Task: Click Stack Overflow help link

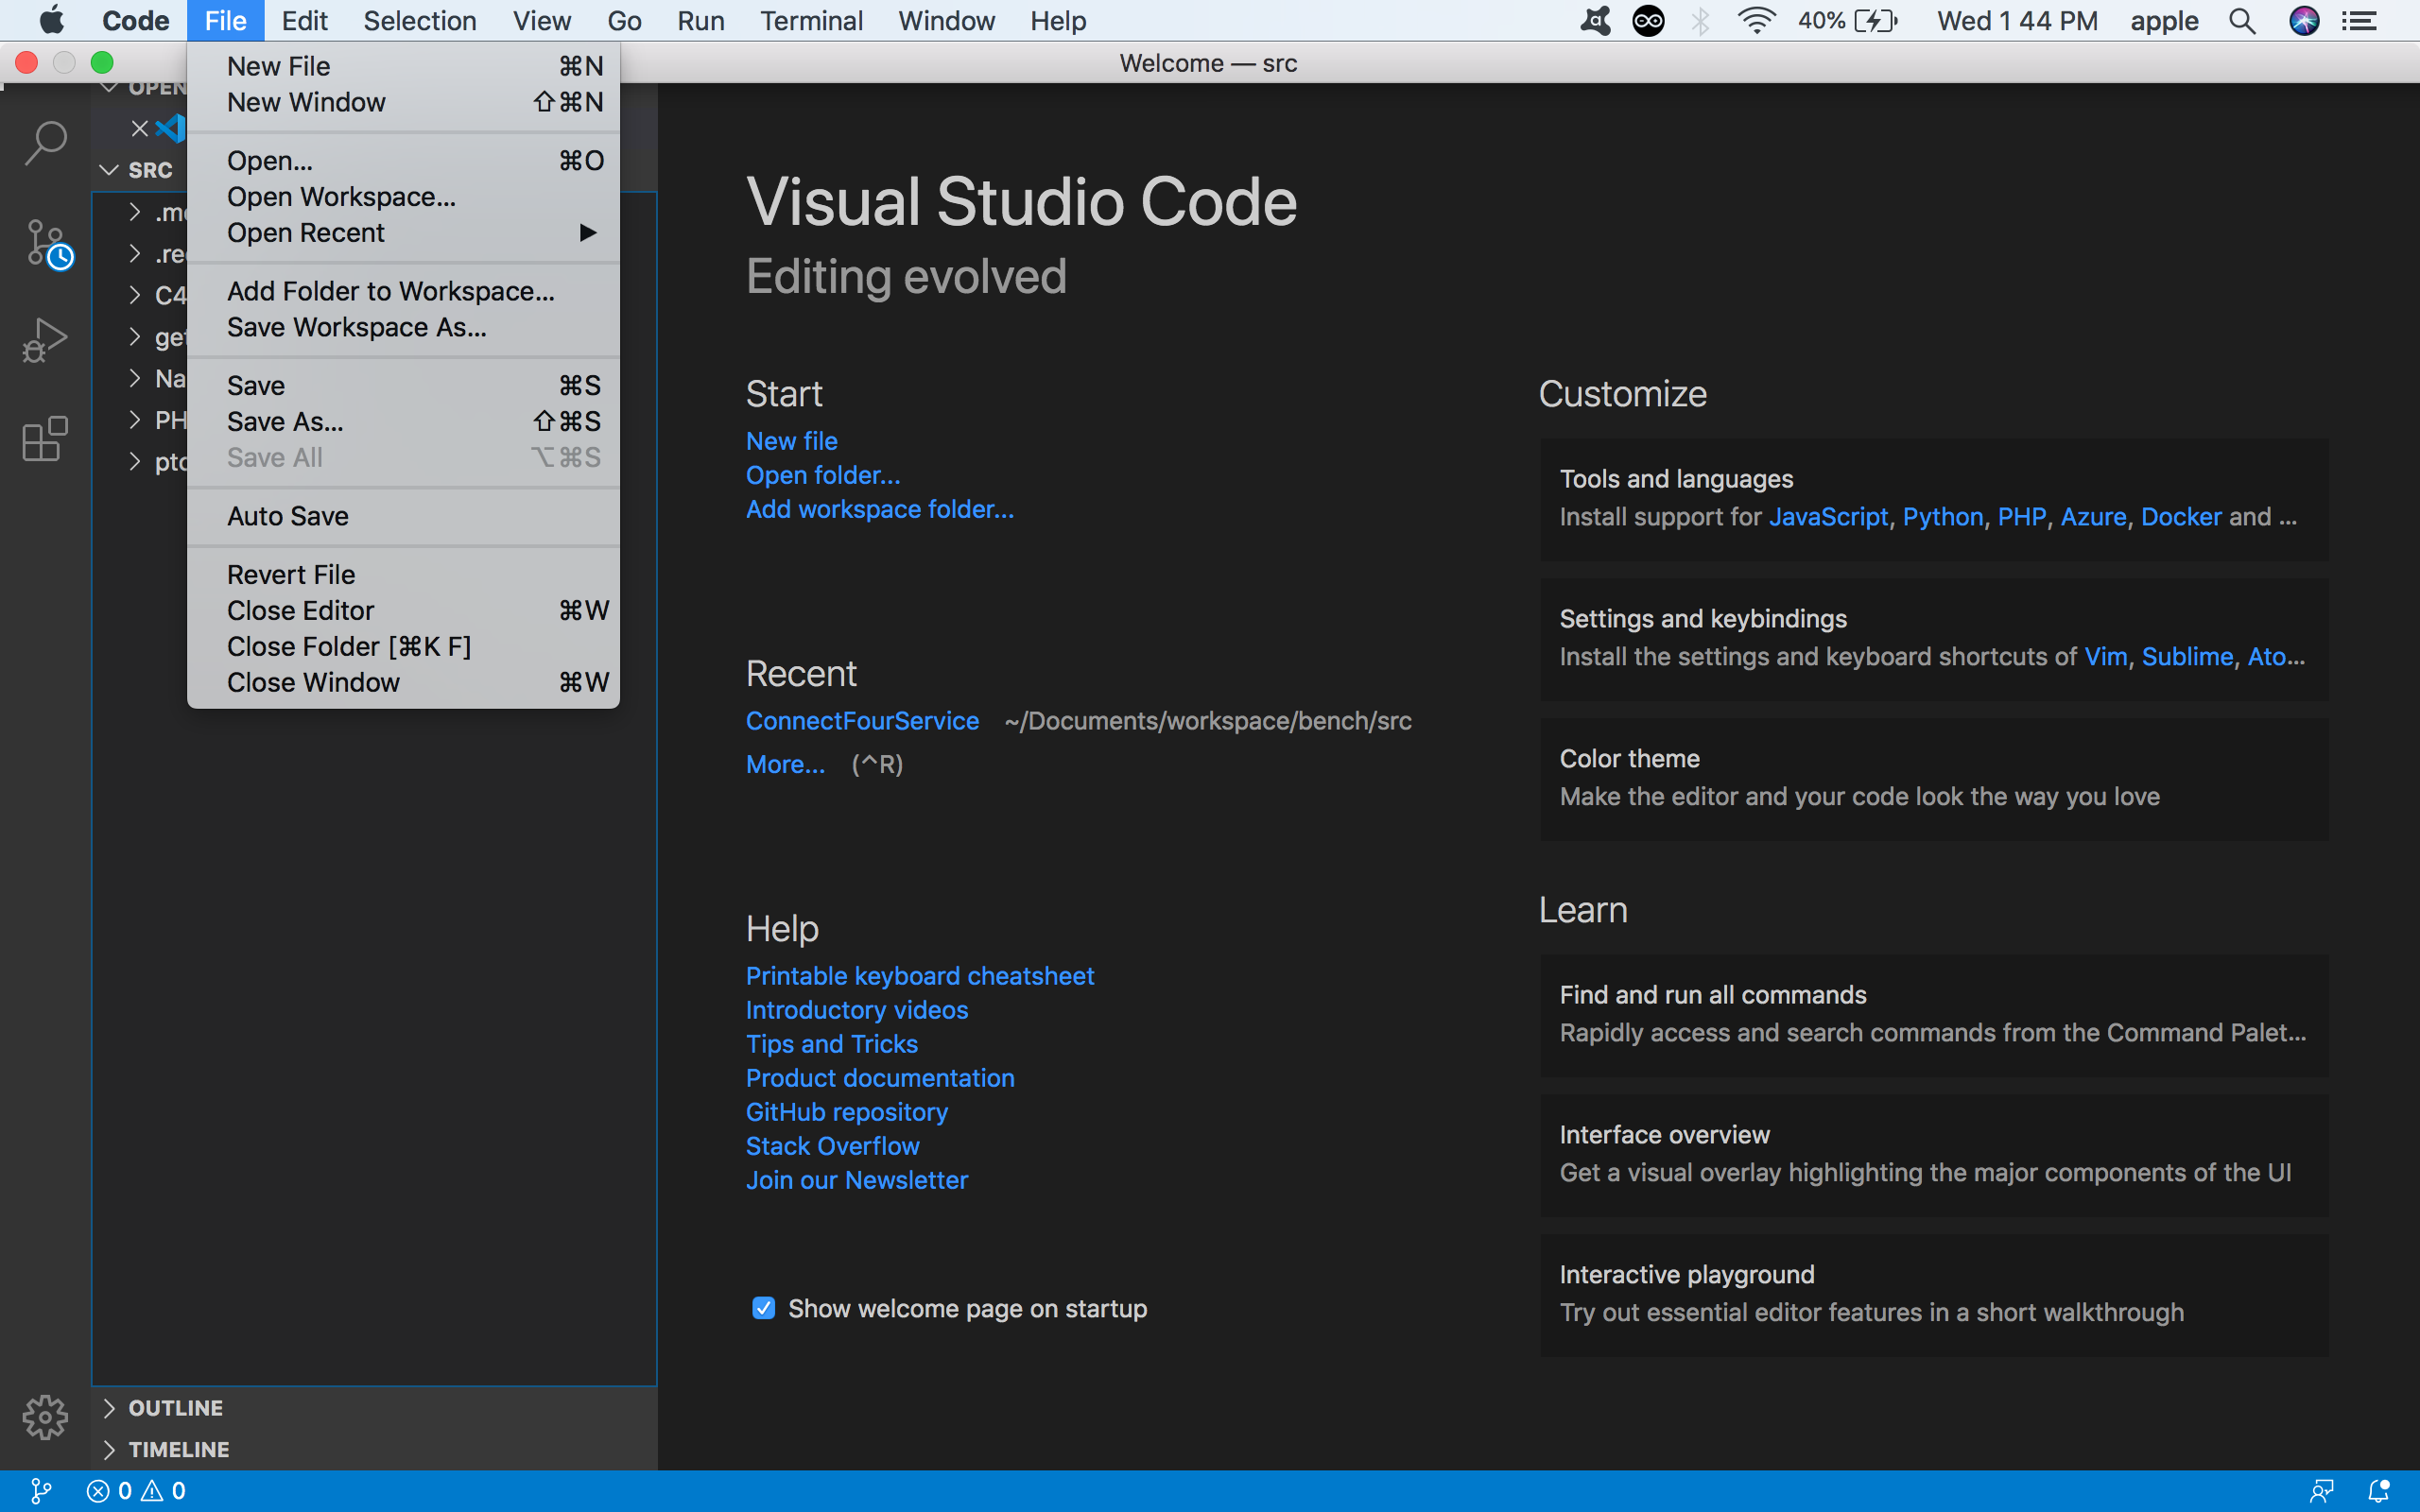Action: point(832,1146)
